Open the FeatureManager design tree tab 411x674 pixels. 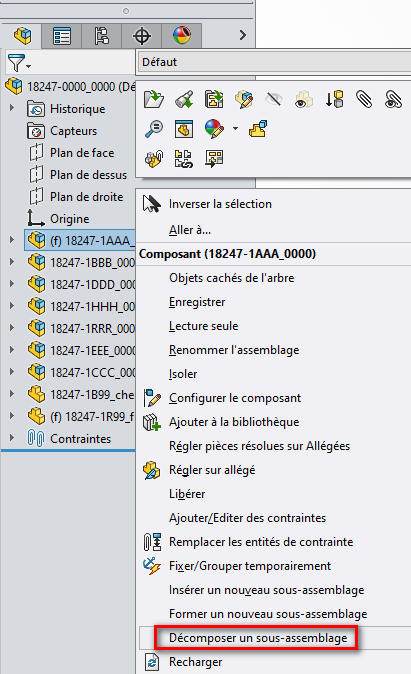tap(22, 36)
